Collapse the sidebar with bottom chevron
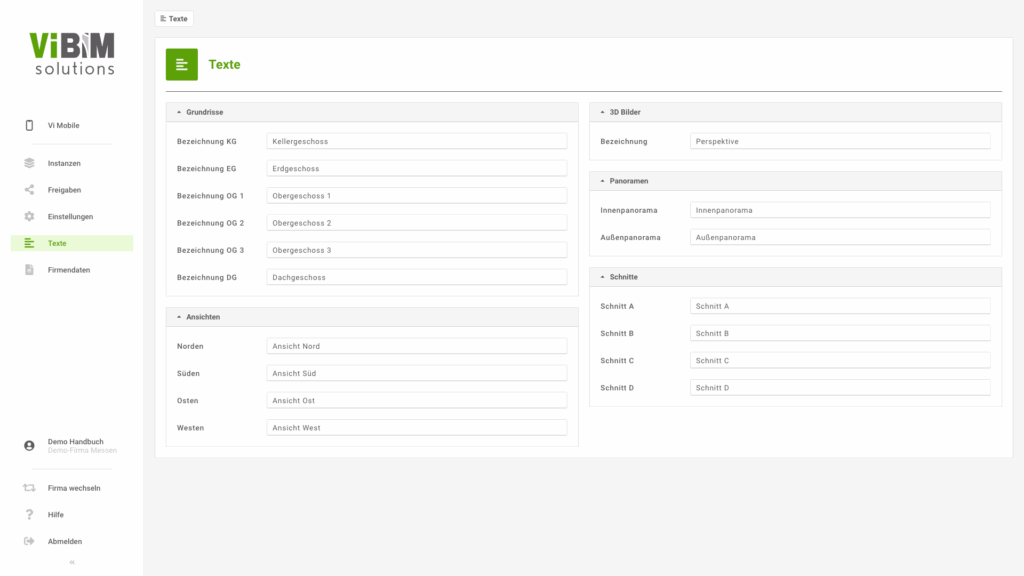 [x=71, y=562]
